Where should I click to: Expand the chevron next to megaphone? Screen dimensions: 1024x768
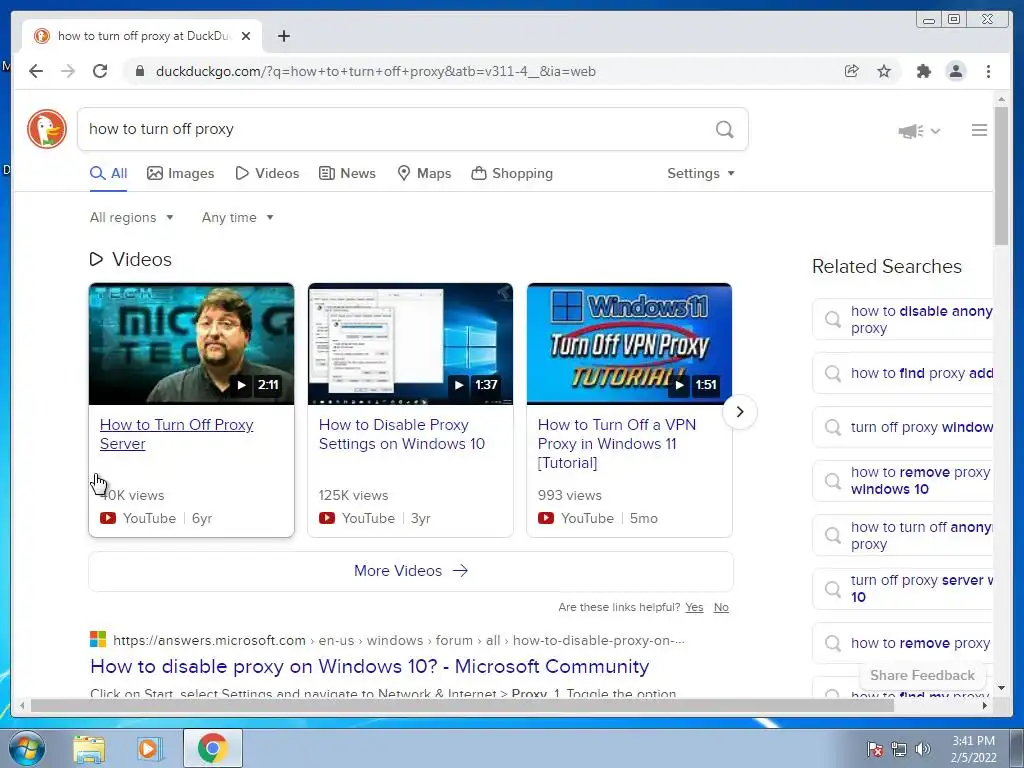[x=935, y=131]
